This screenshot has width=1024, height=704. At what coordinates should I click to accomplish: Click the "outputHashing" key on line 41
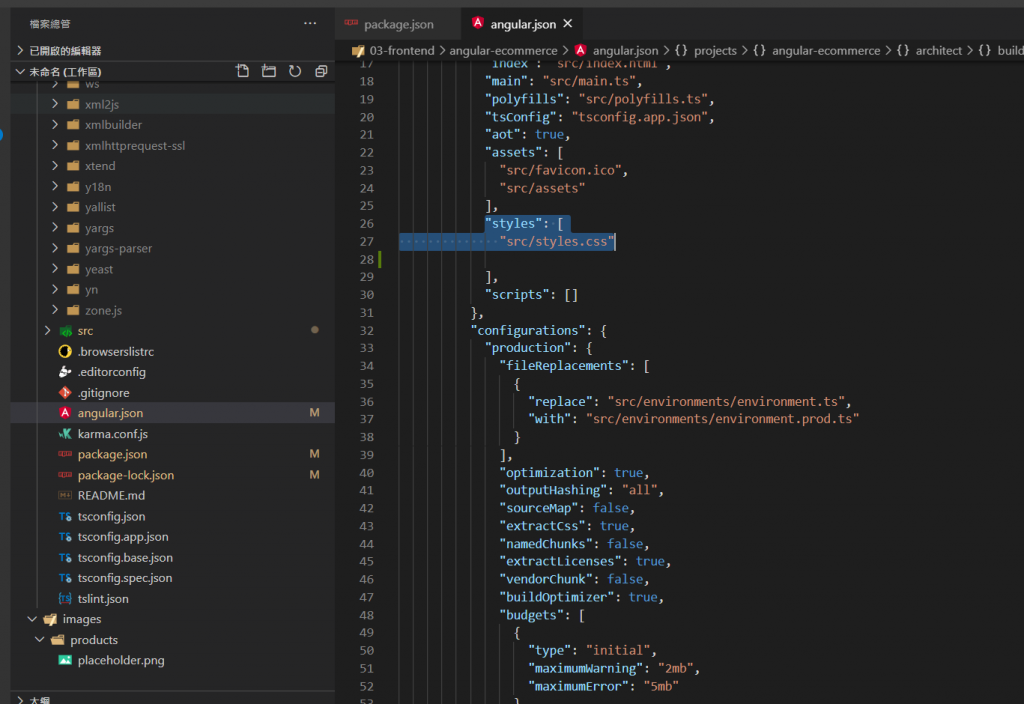coord(553,490)
